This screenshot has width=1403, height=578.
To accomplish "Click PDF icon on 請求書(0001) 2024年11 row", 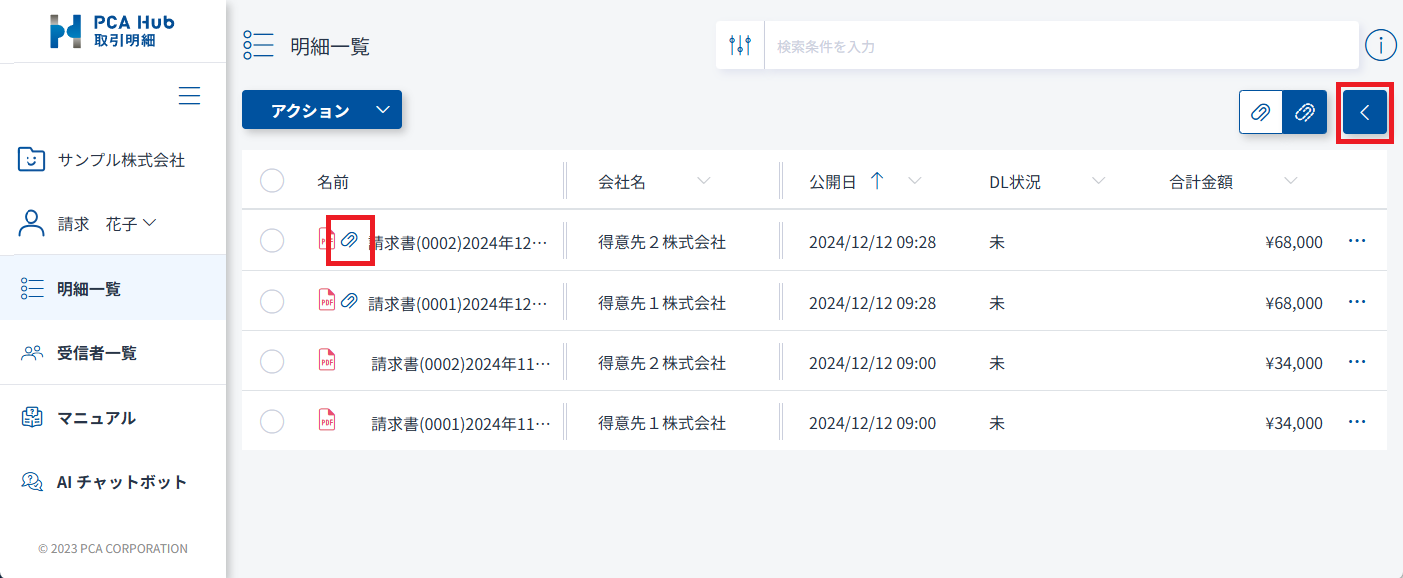I will (327, 421).
